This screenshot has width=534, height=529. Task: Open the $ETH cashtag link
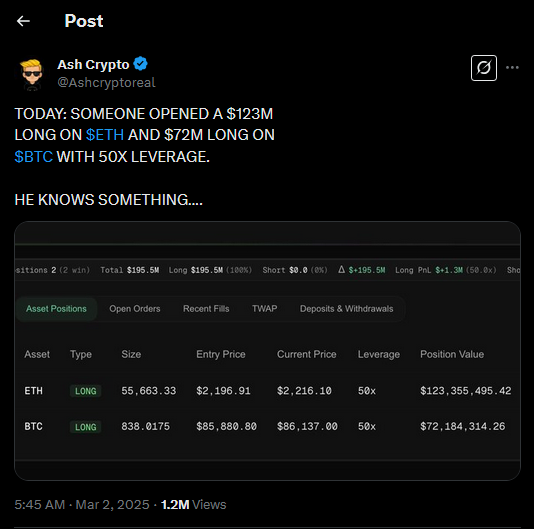tap(105, 135)
